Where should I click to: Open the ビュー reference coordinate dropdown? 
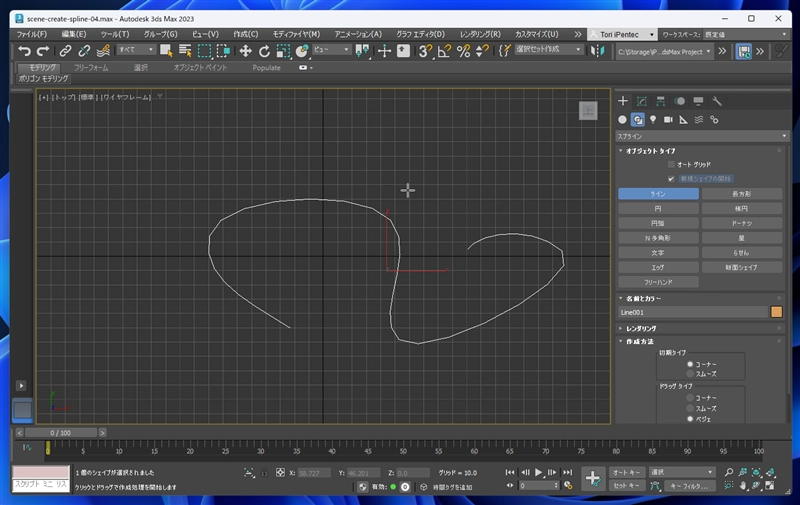331,49
